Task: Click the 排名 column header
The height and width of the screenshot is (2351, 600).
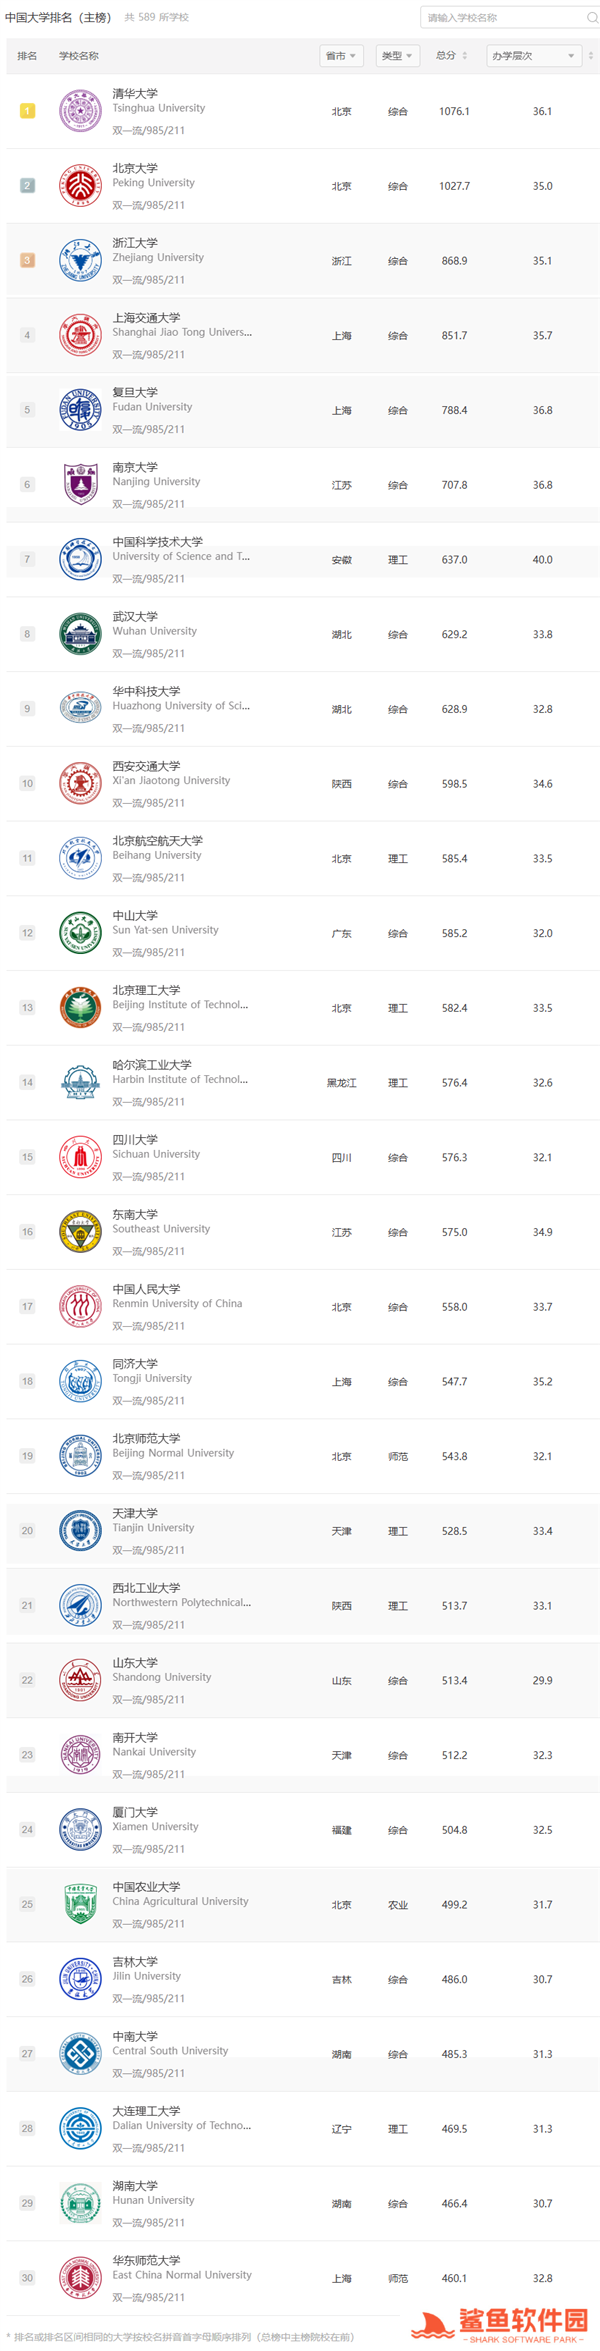Action: [x=27, y=56]
